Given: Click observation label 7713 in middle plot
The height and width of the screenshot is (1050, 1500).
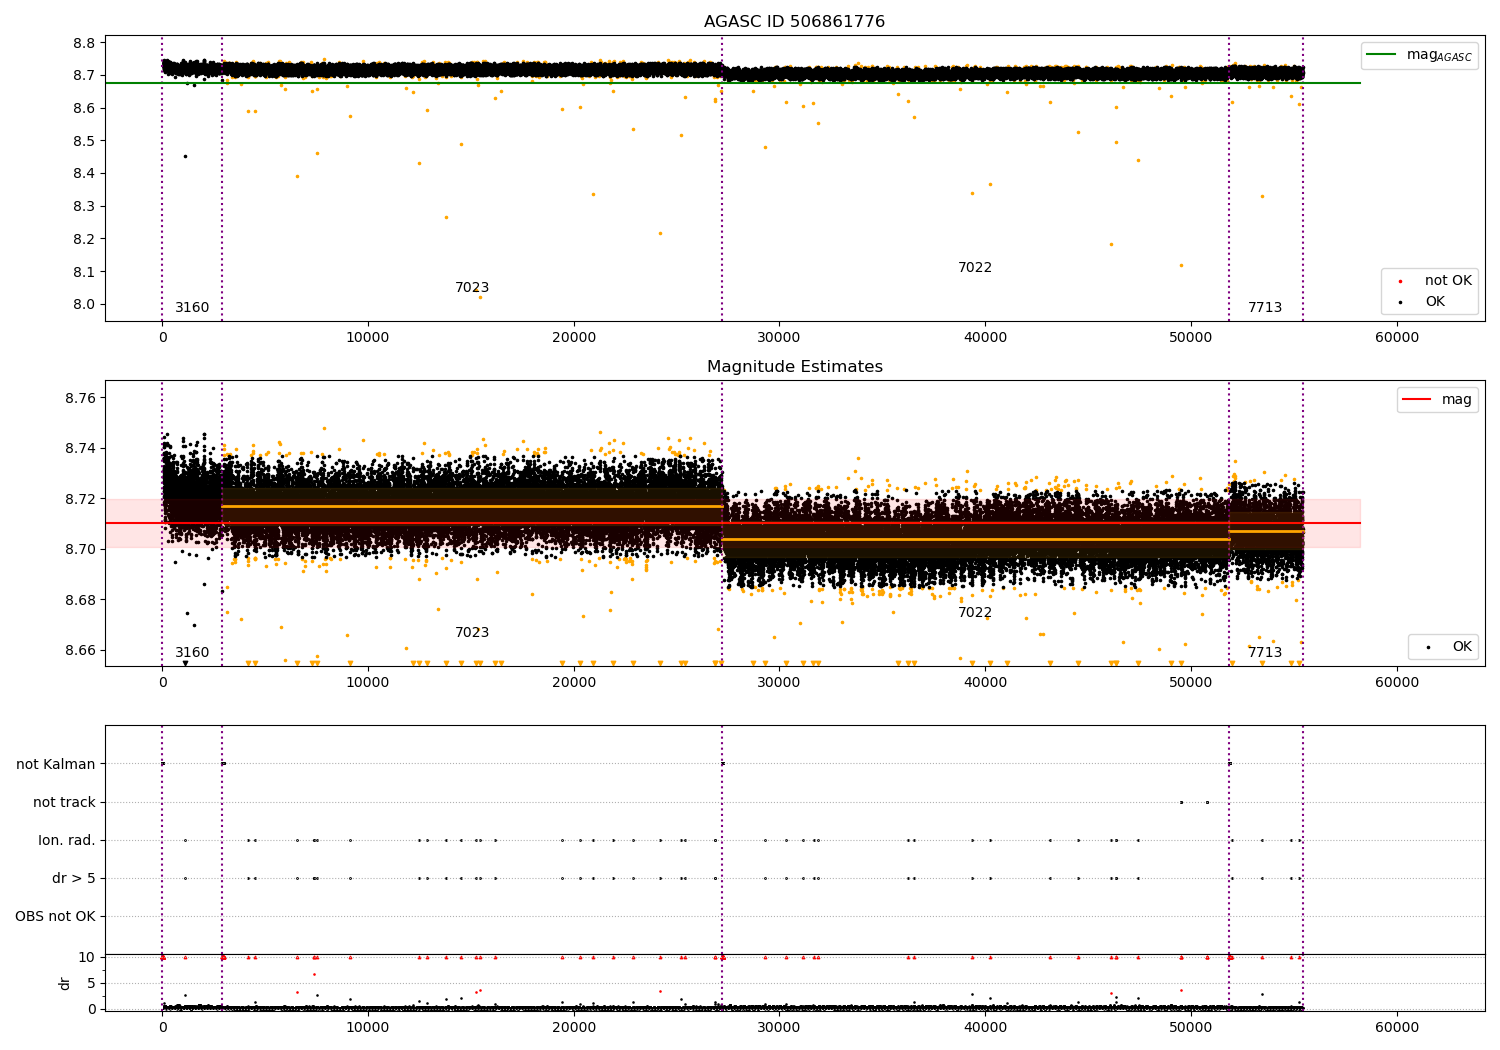Looking at the screenshot, I should click(x=1265, y=653).
